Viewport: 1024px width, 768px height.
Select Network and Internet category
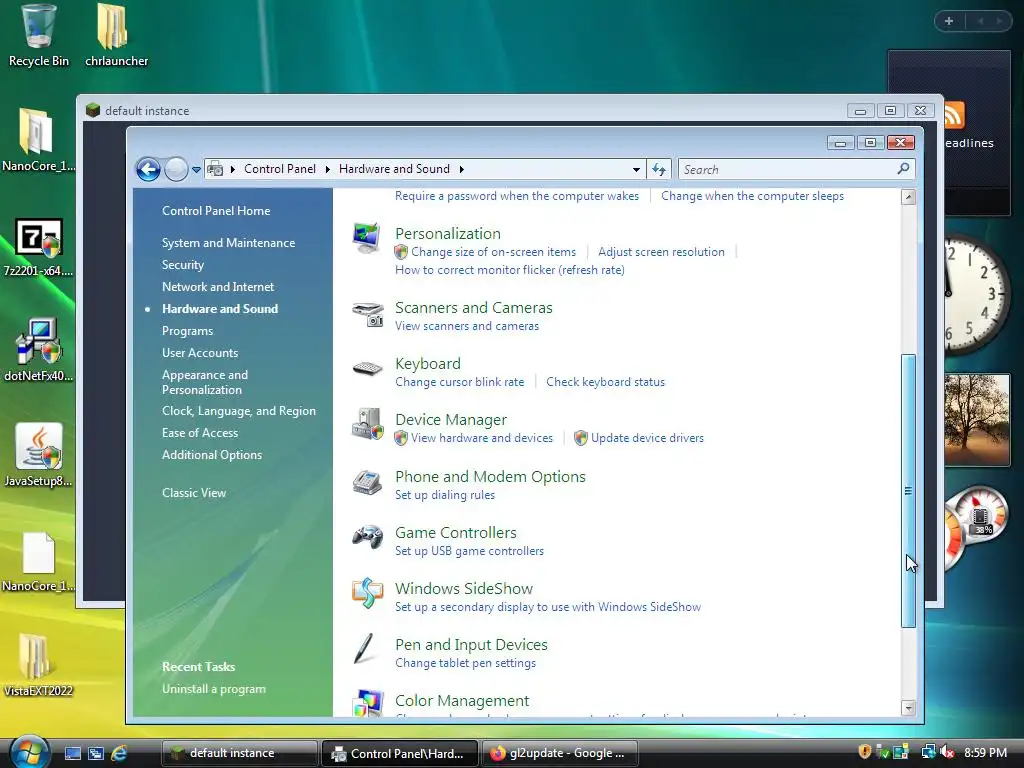click(x=218, y=287)
